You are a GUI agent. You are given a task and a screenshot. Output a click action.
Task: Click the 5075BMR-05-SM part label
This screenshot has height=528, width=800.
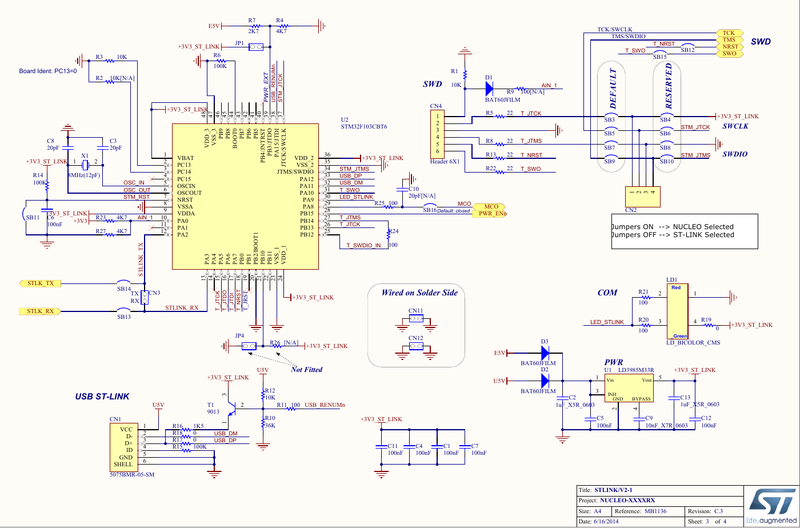click(x=132, y=475)
